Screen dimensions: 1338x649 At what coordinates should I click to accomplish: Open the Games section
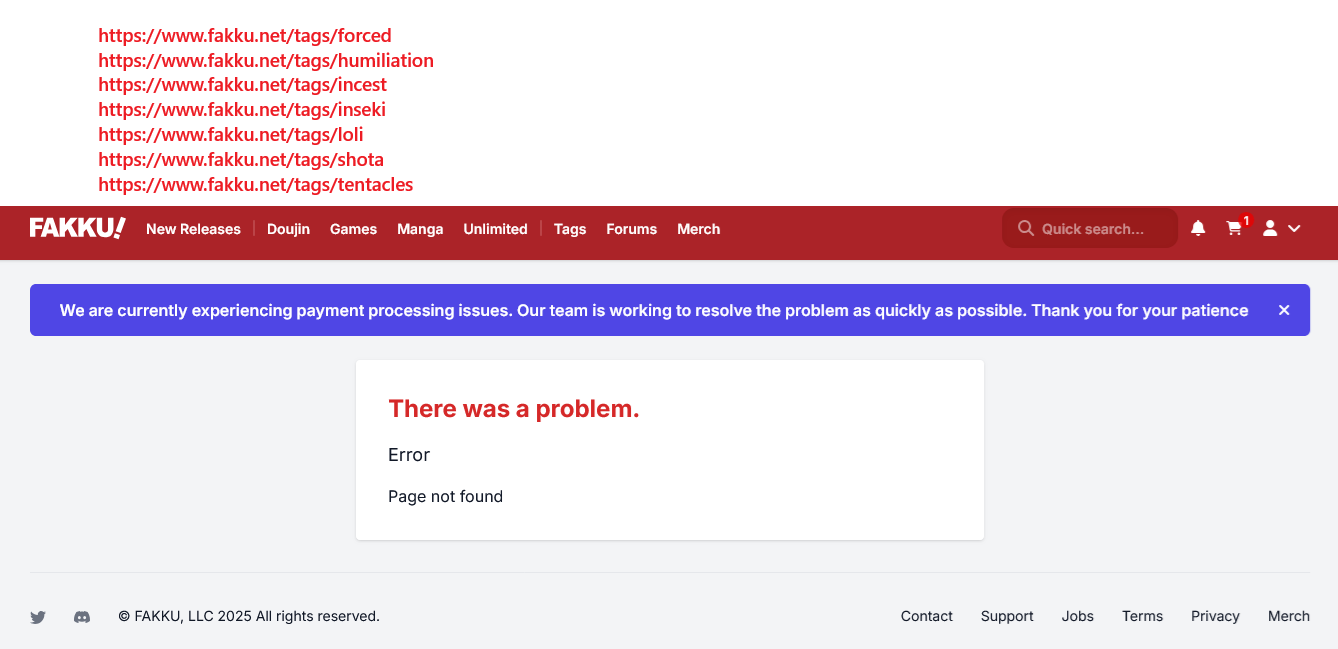[353, 229]
